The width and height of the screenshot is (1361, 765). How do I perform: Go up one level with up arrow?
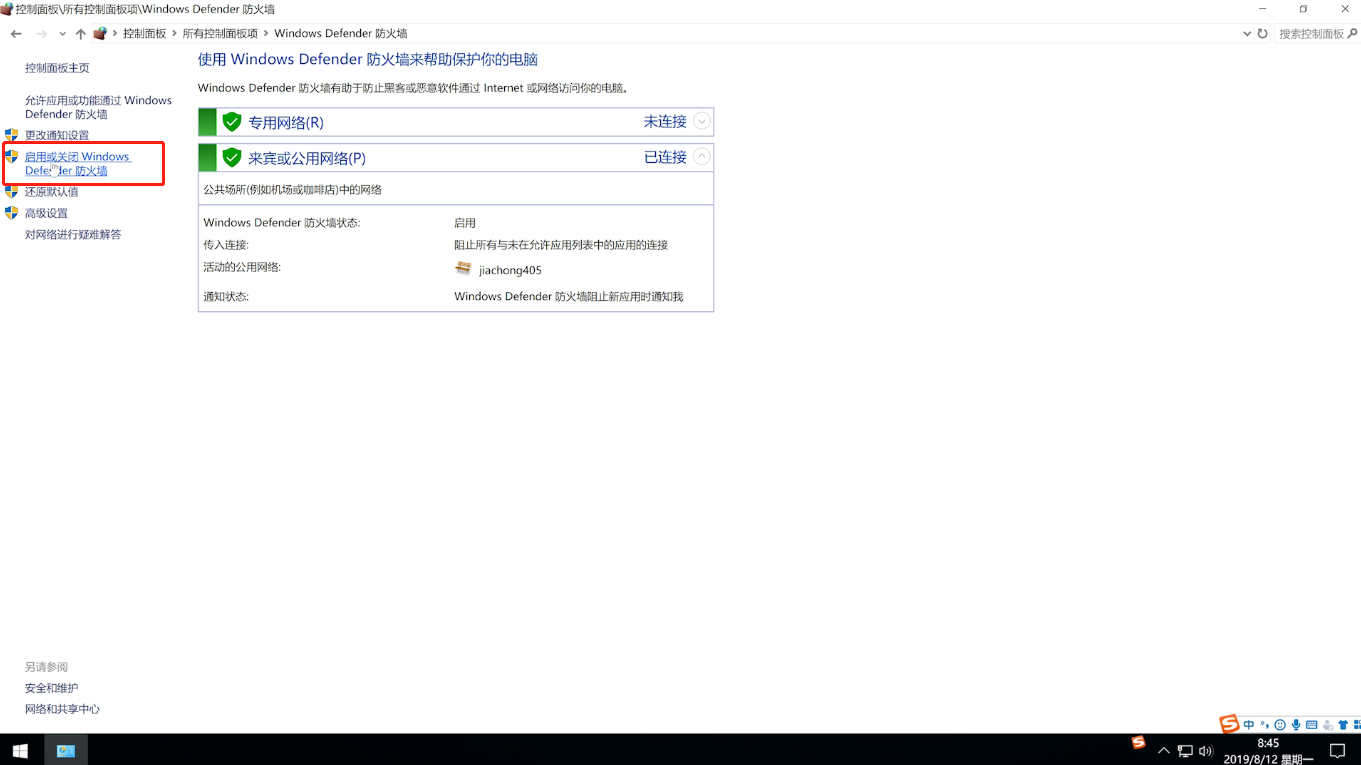[x=80, y=34]
